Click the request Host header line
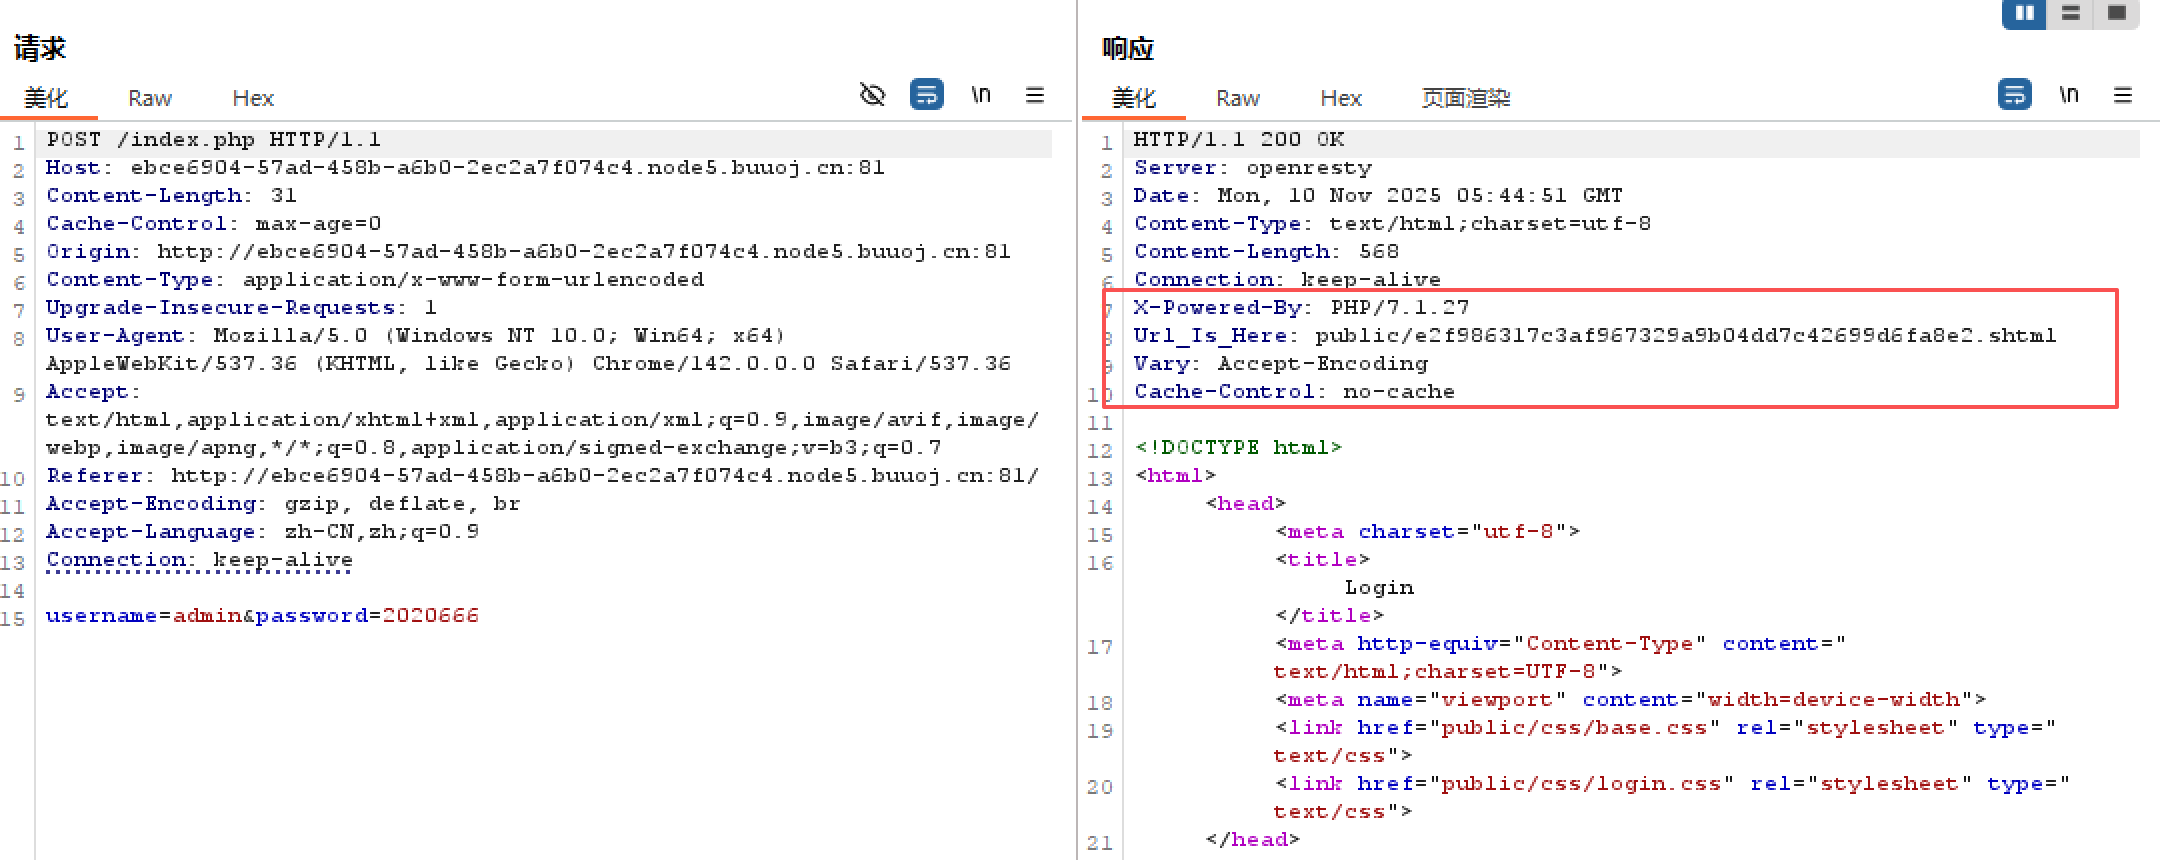Image resolution: width=2162 pixels, height=860 pixels. pyautogui.click(x=465, y=168)
